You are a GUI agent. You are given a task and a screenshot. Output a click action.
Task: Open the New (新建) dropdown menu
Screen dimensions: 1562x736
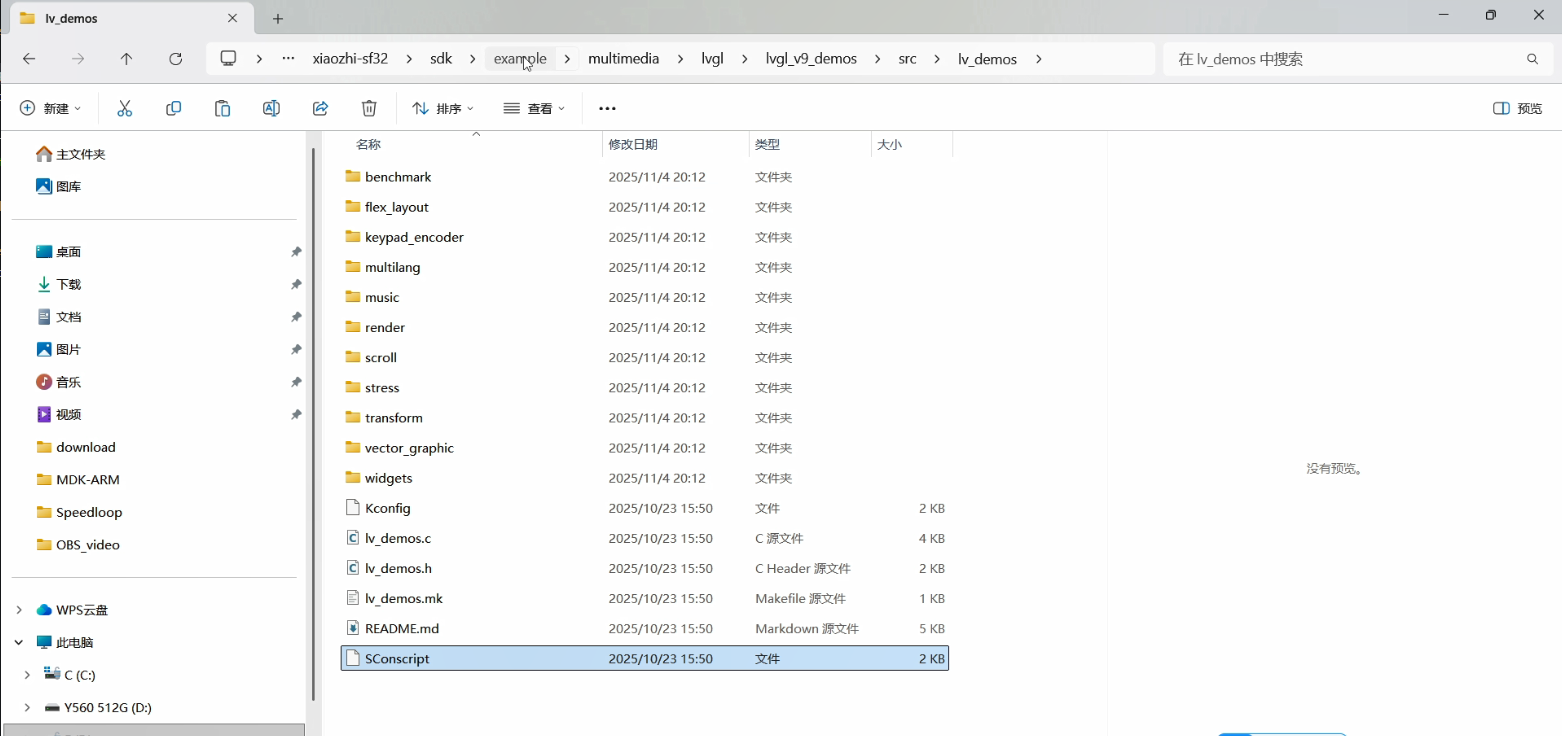click(50, 108)
